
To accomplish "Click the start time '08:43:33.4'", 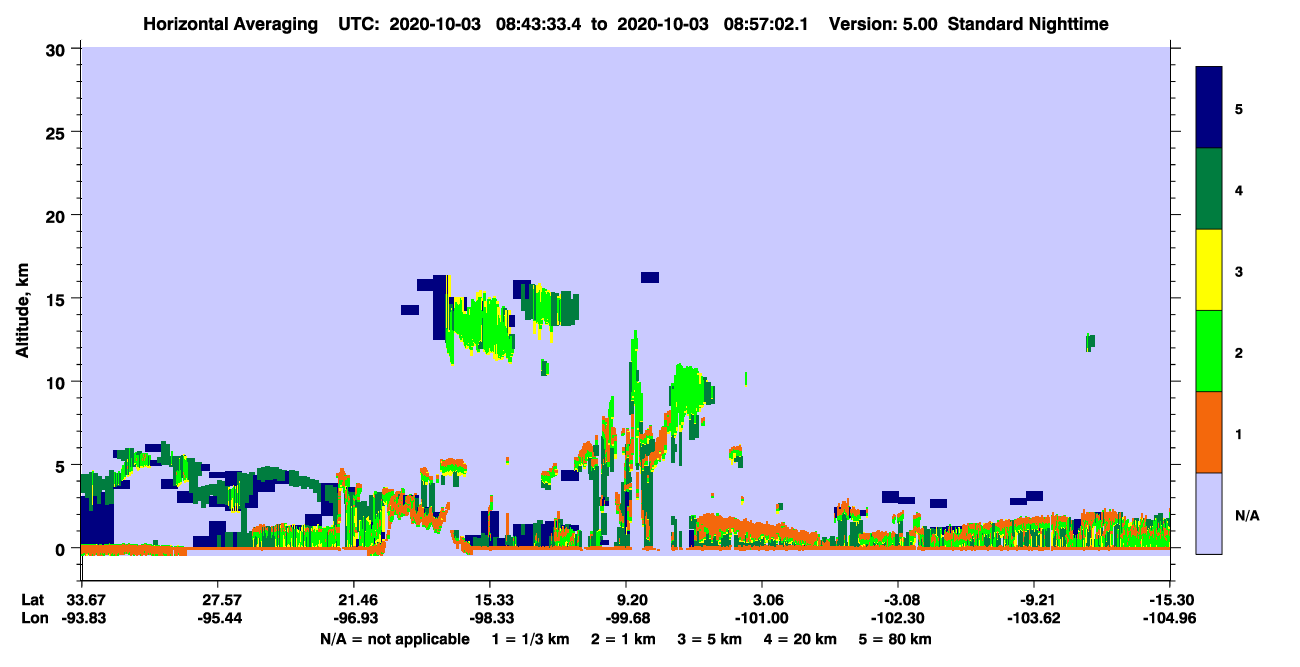I will click(x=538, y=24).
